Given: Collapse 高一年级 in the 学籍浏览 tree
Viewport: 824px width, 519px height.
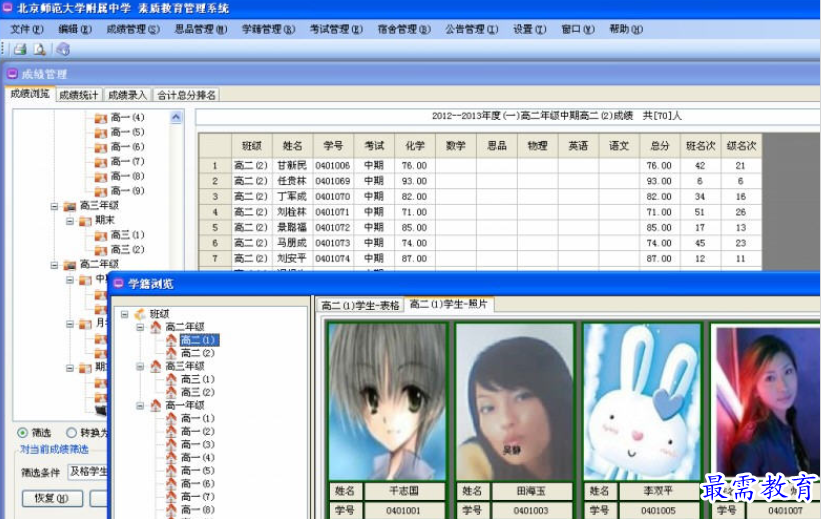Looking at the screenshot, I should tap(140, 406).
